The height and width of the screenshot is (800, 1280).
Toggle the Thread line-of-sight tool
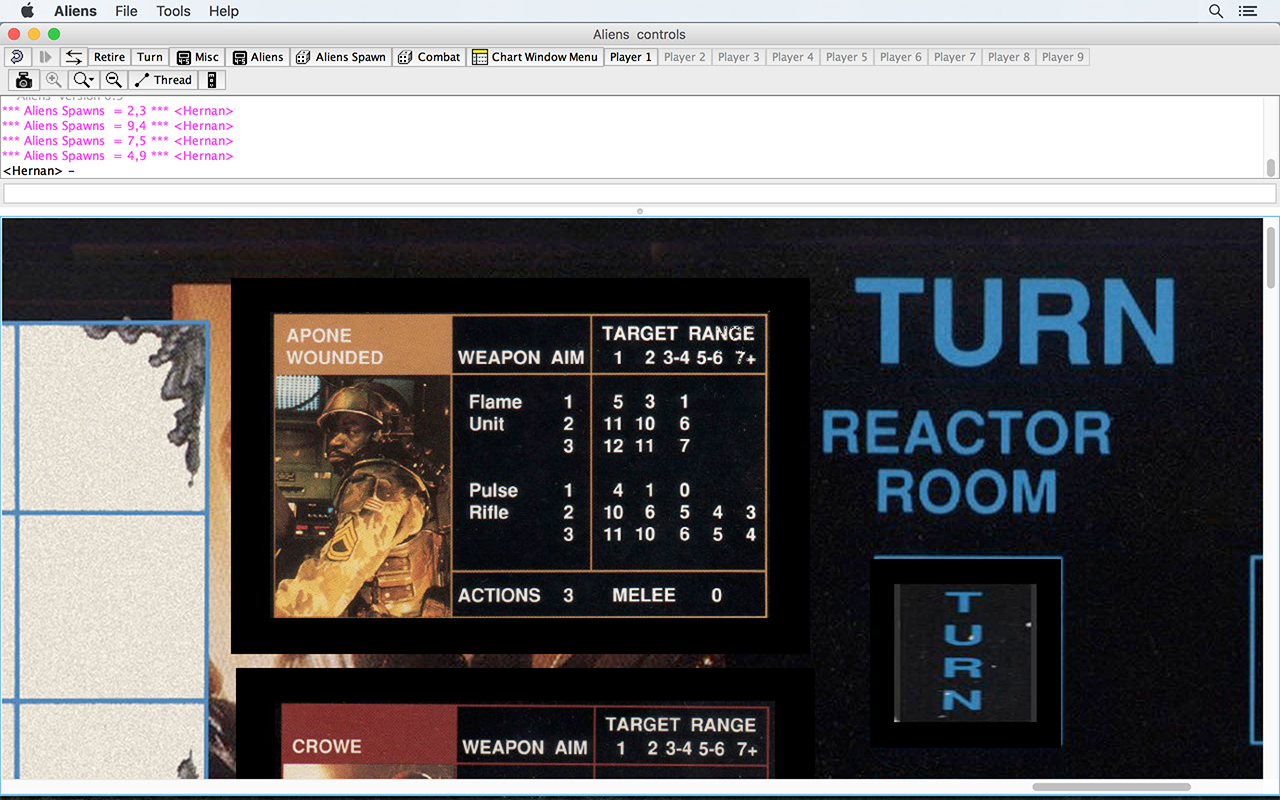tap(162, 80)
